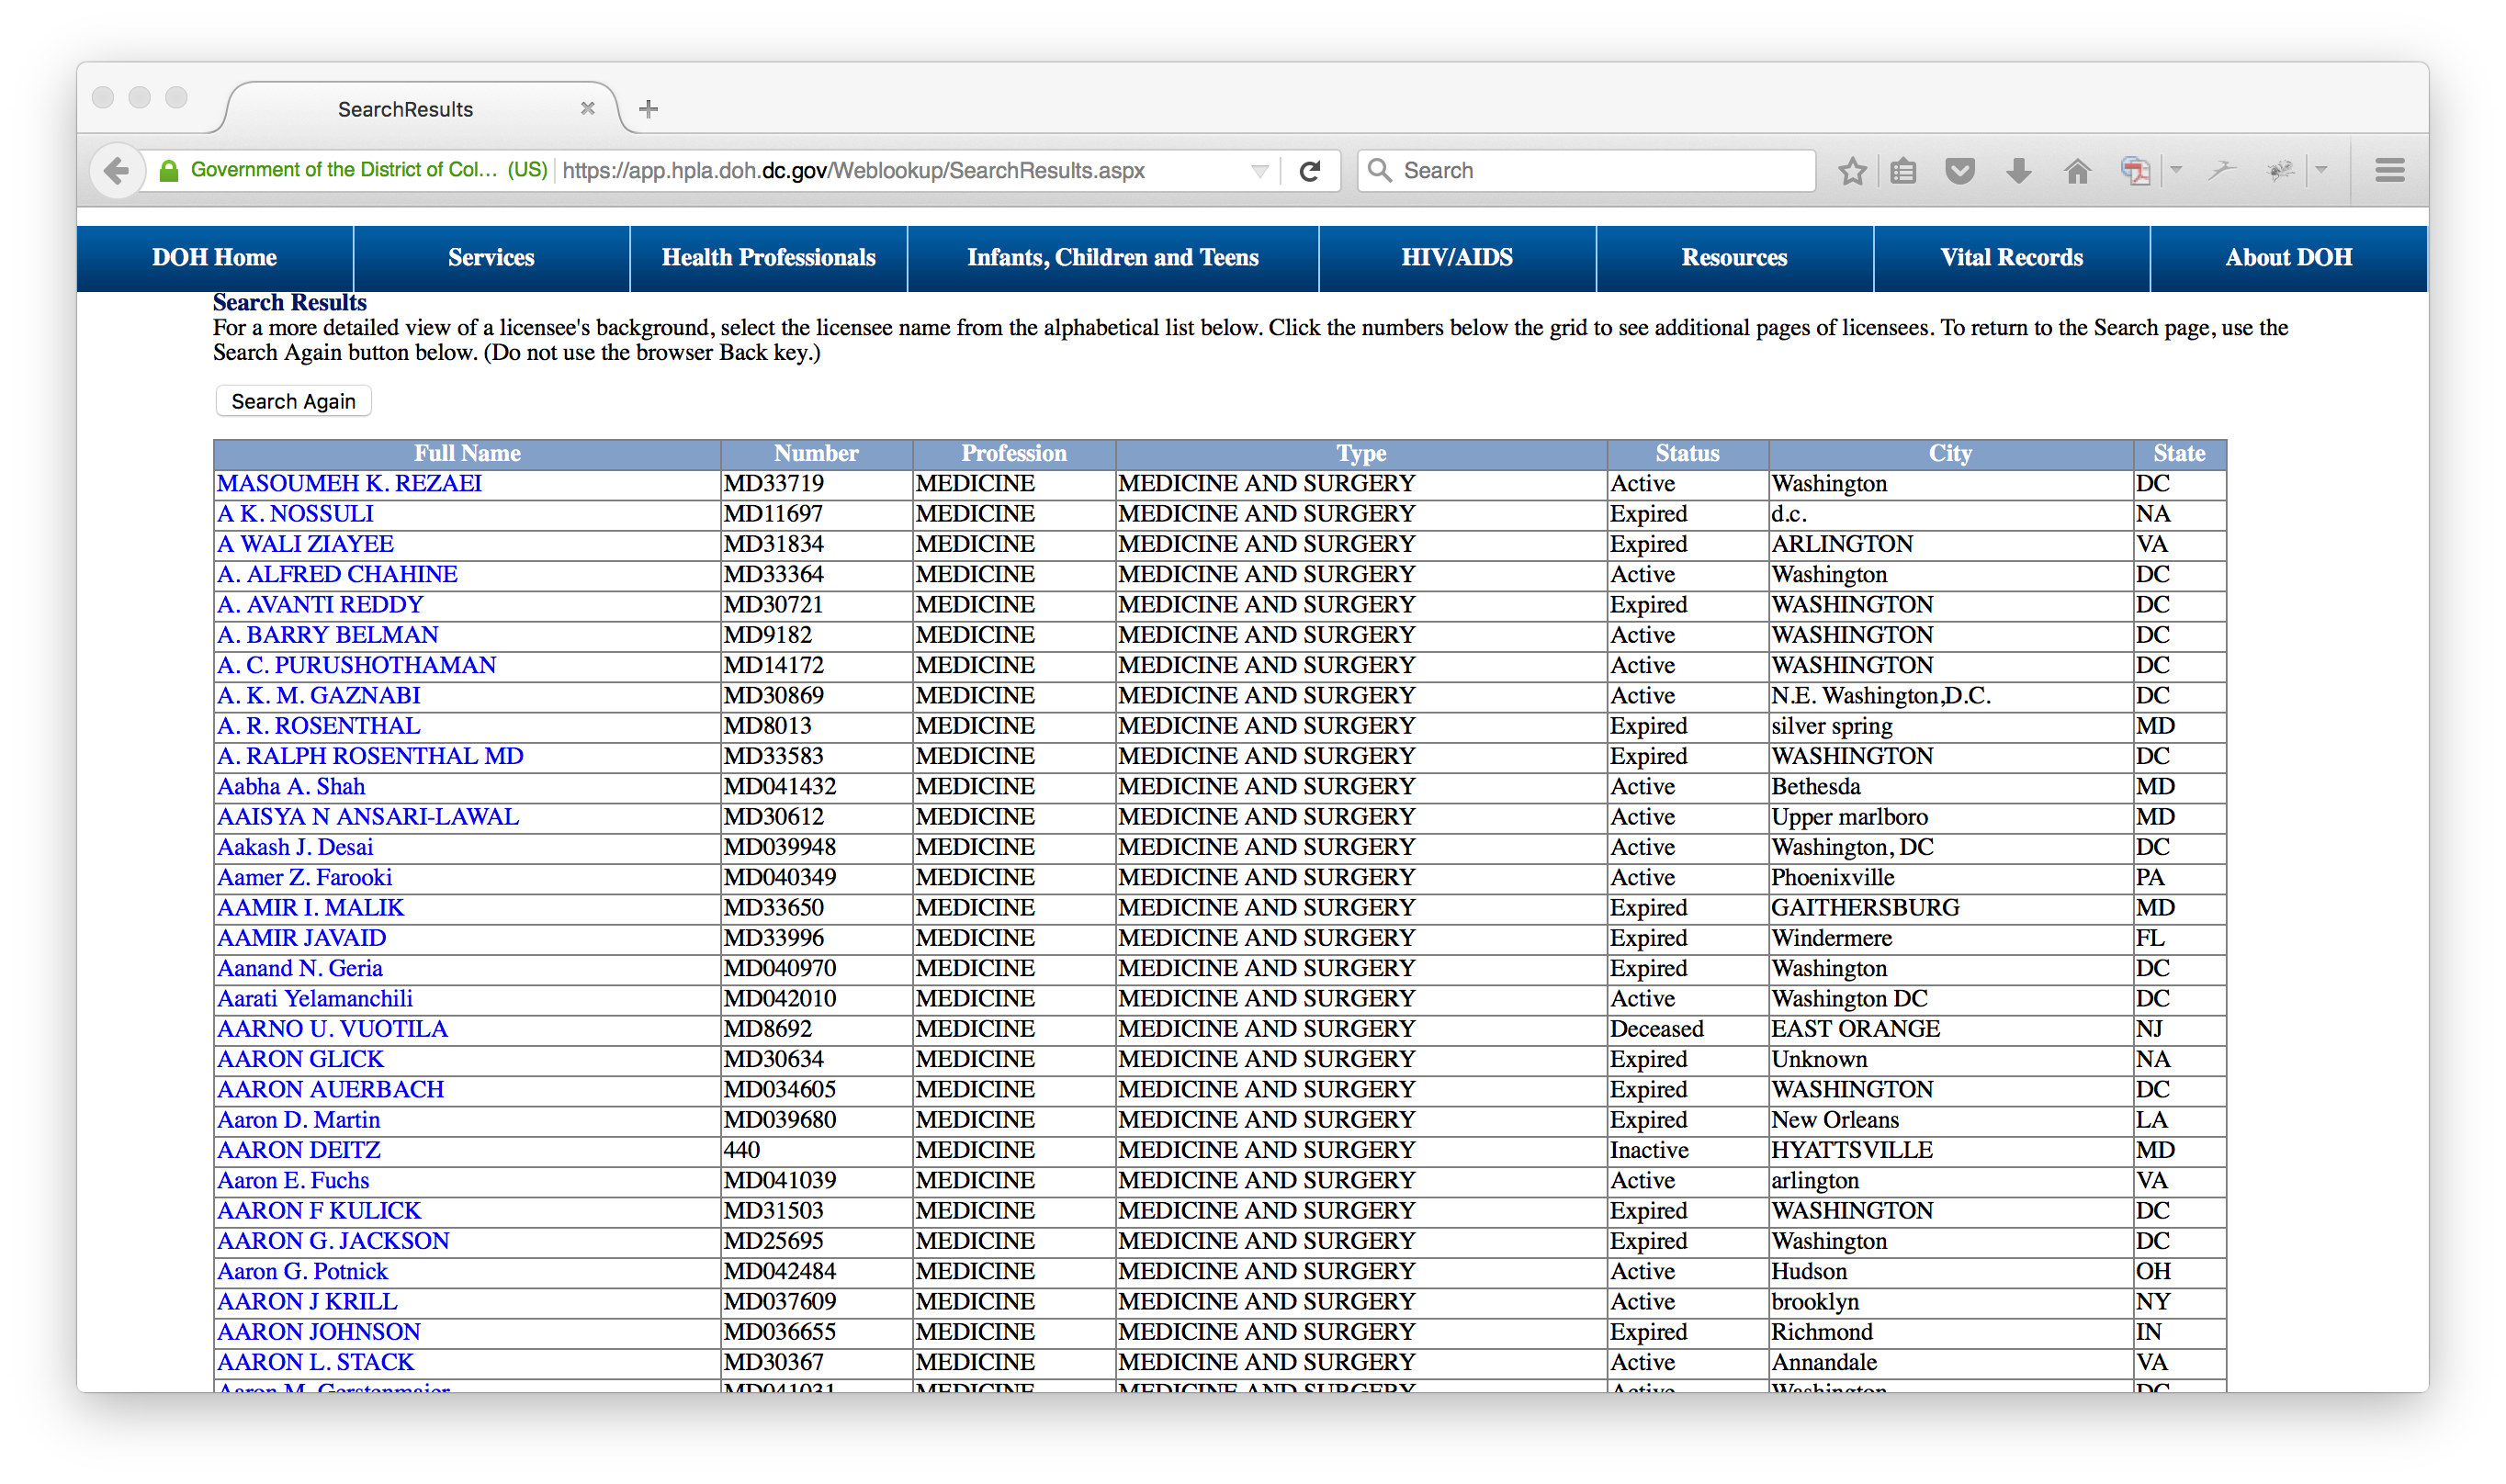Image resolution: width=2506 pixels, height=1484 pixels.
Task: Reload the current page
Action: pyautogui.click(x=1310, y=171)
